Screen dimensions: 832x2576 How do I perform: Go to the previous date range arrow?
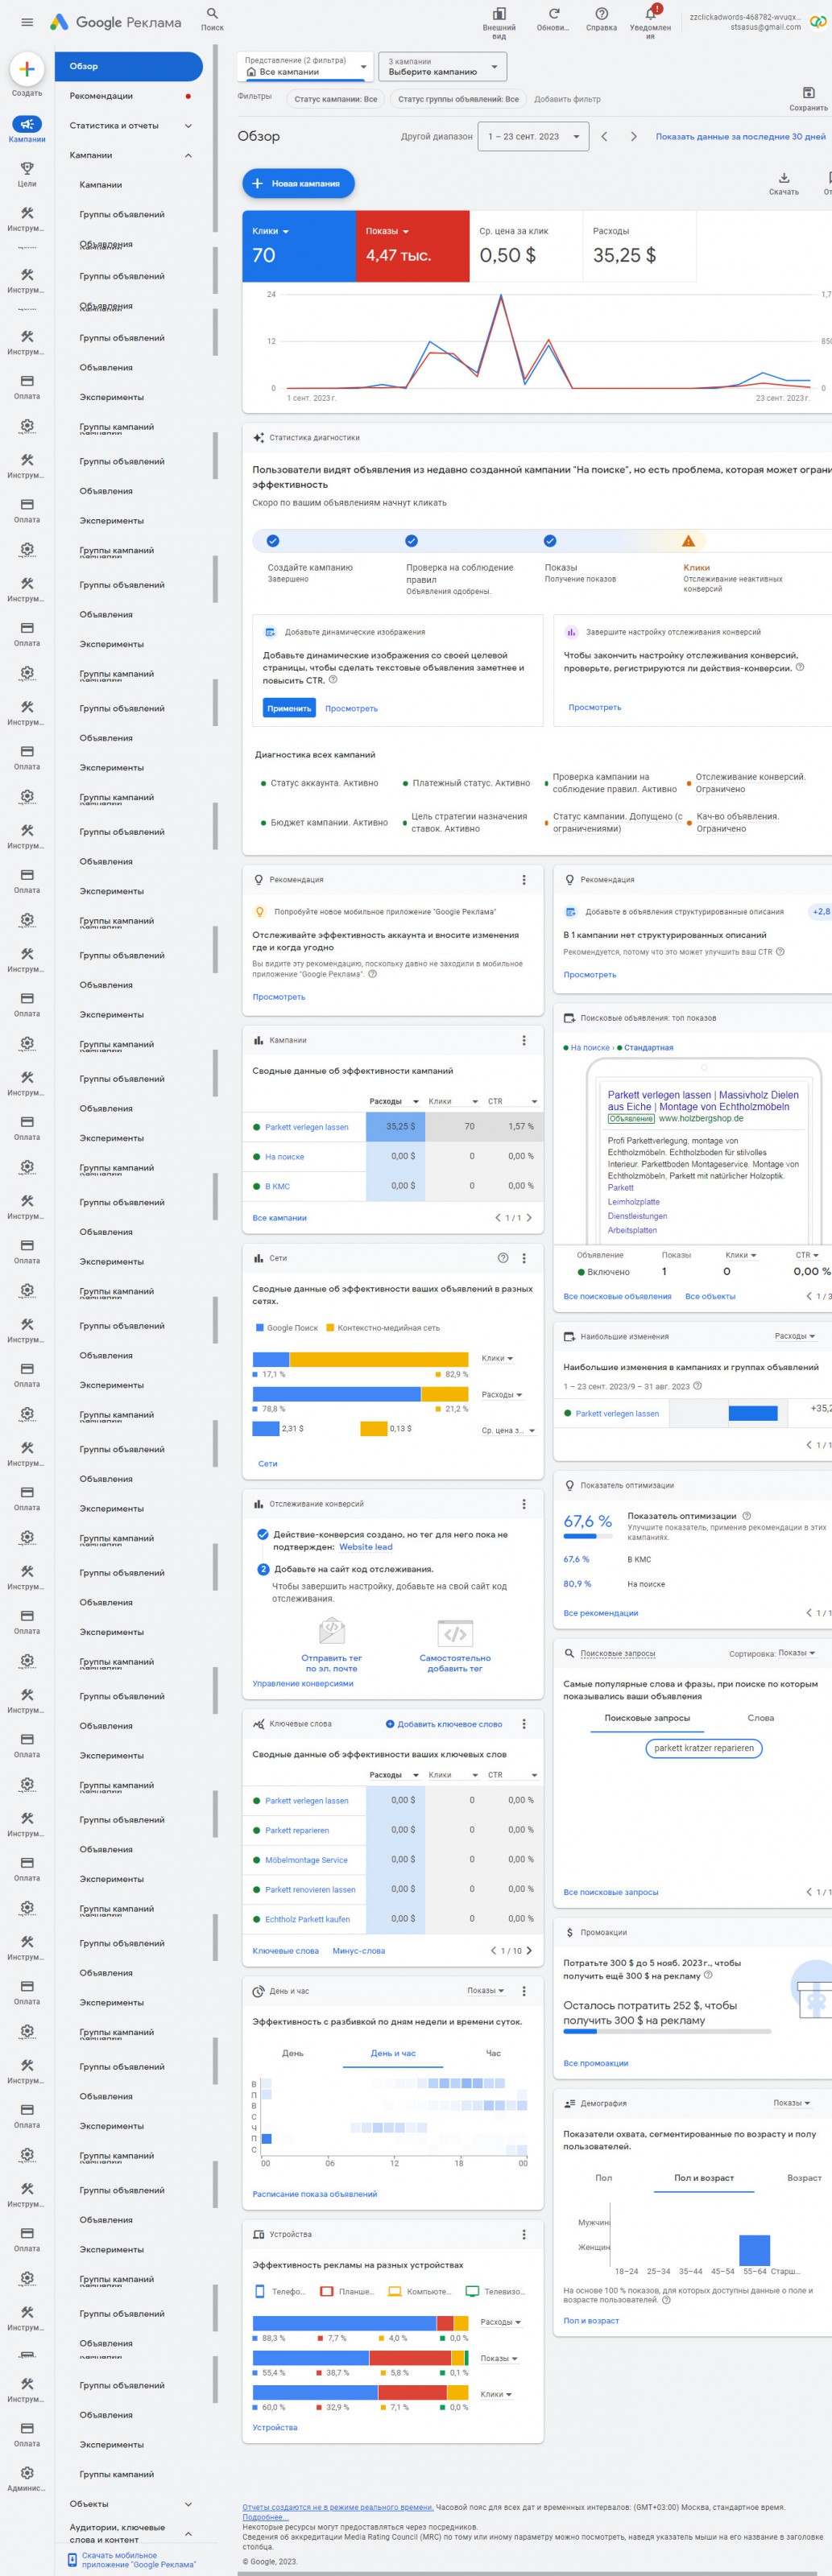point(604,136)
